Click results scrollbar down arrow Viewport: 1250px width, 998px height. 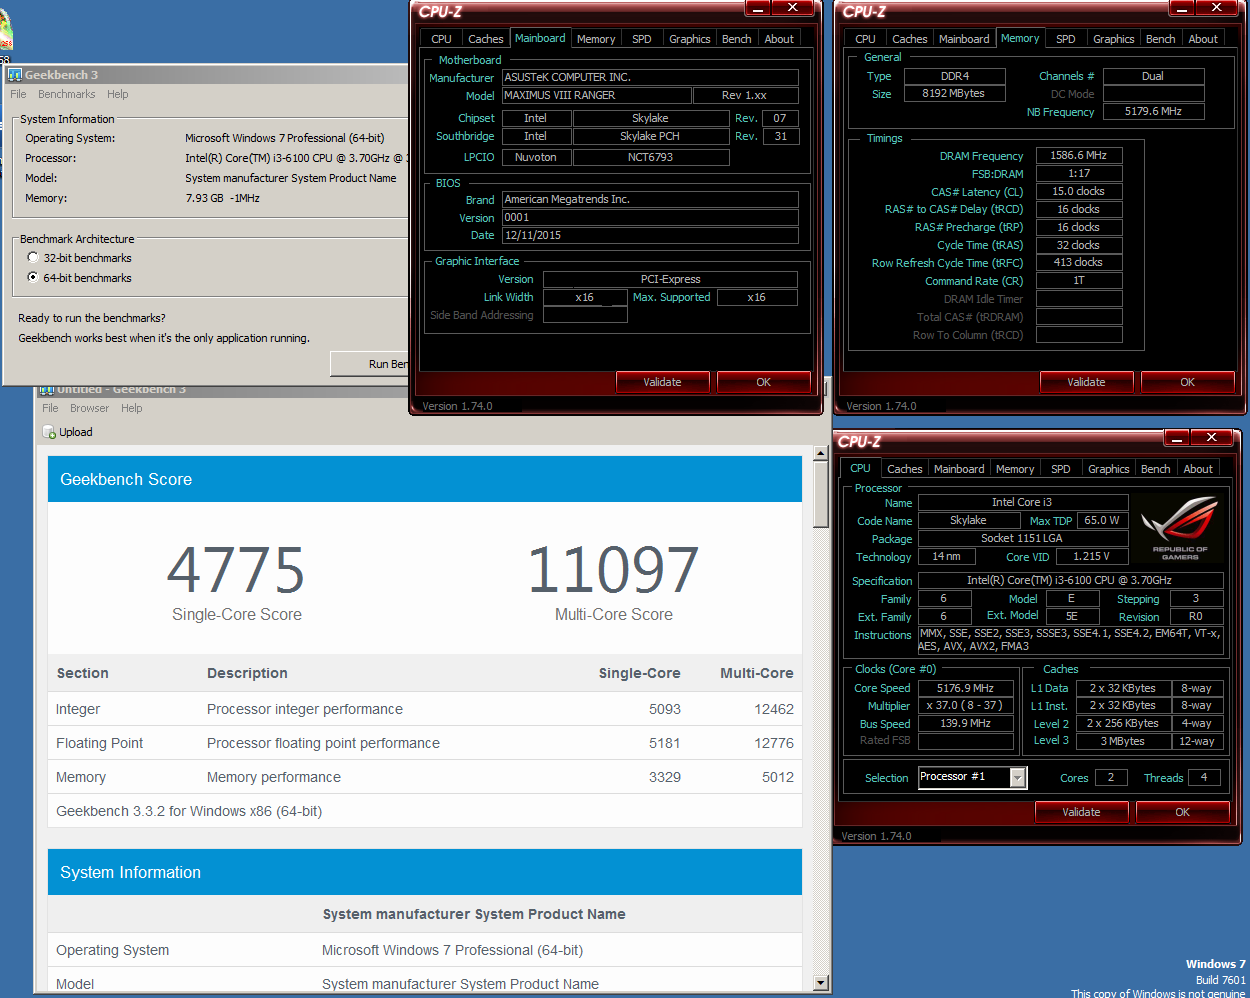(x=821, y=983)
